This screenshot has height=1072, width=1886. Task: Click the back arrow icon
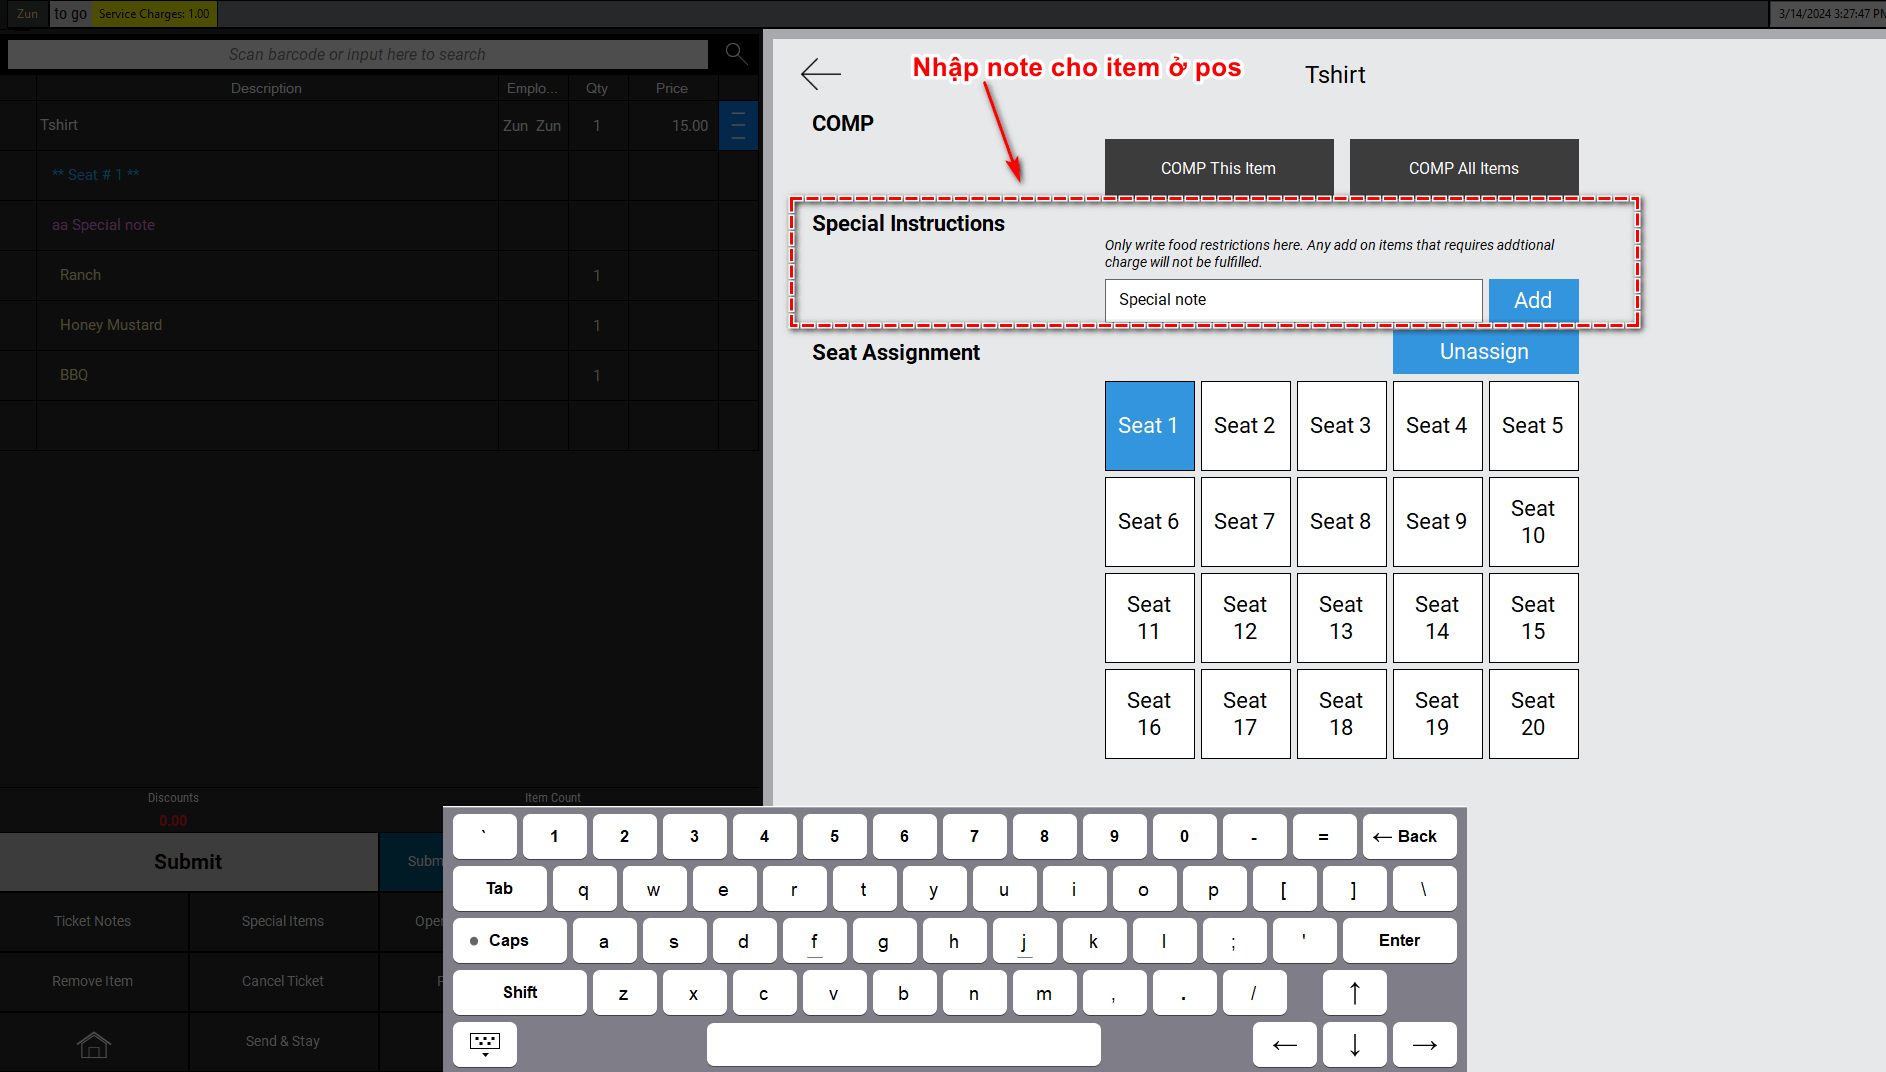(820, 74)
